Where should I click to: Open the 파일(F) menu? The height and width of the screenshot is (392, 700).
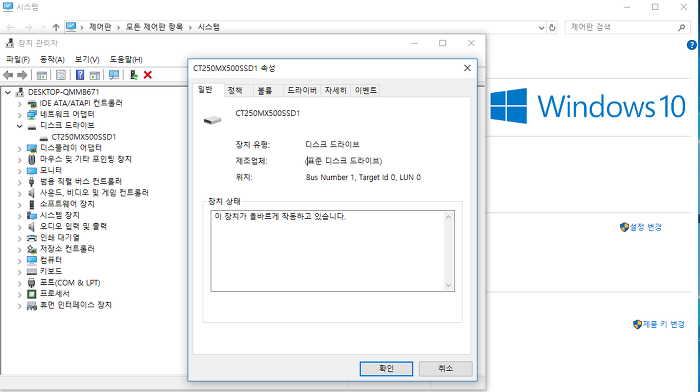pos(18,59)
